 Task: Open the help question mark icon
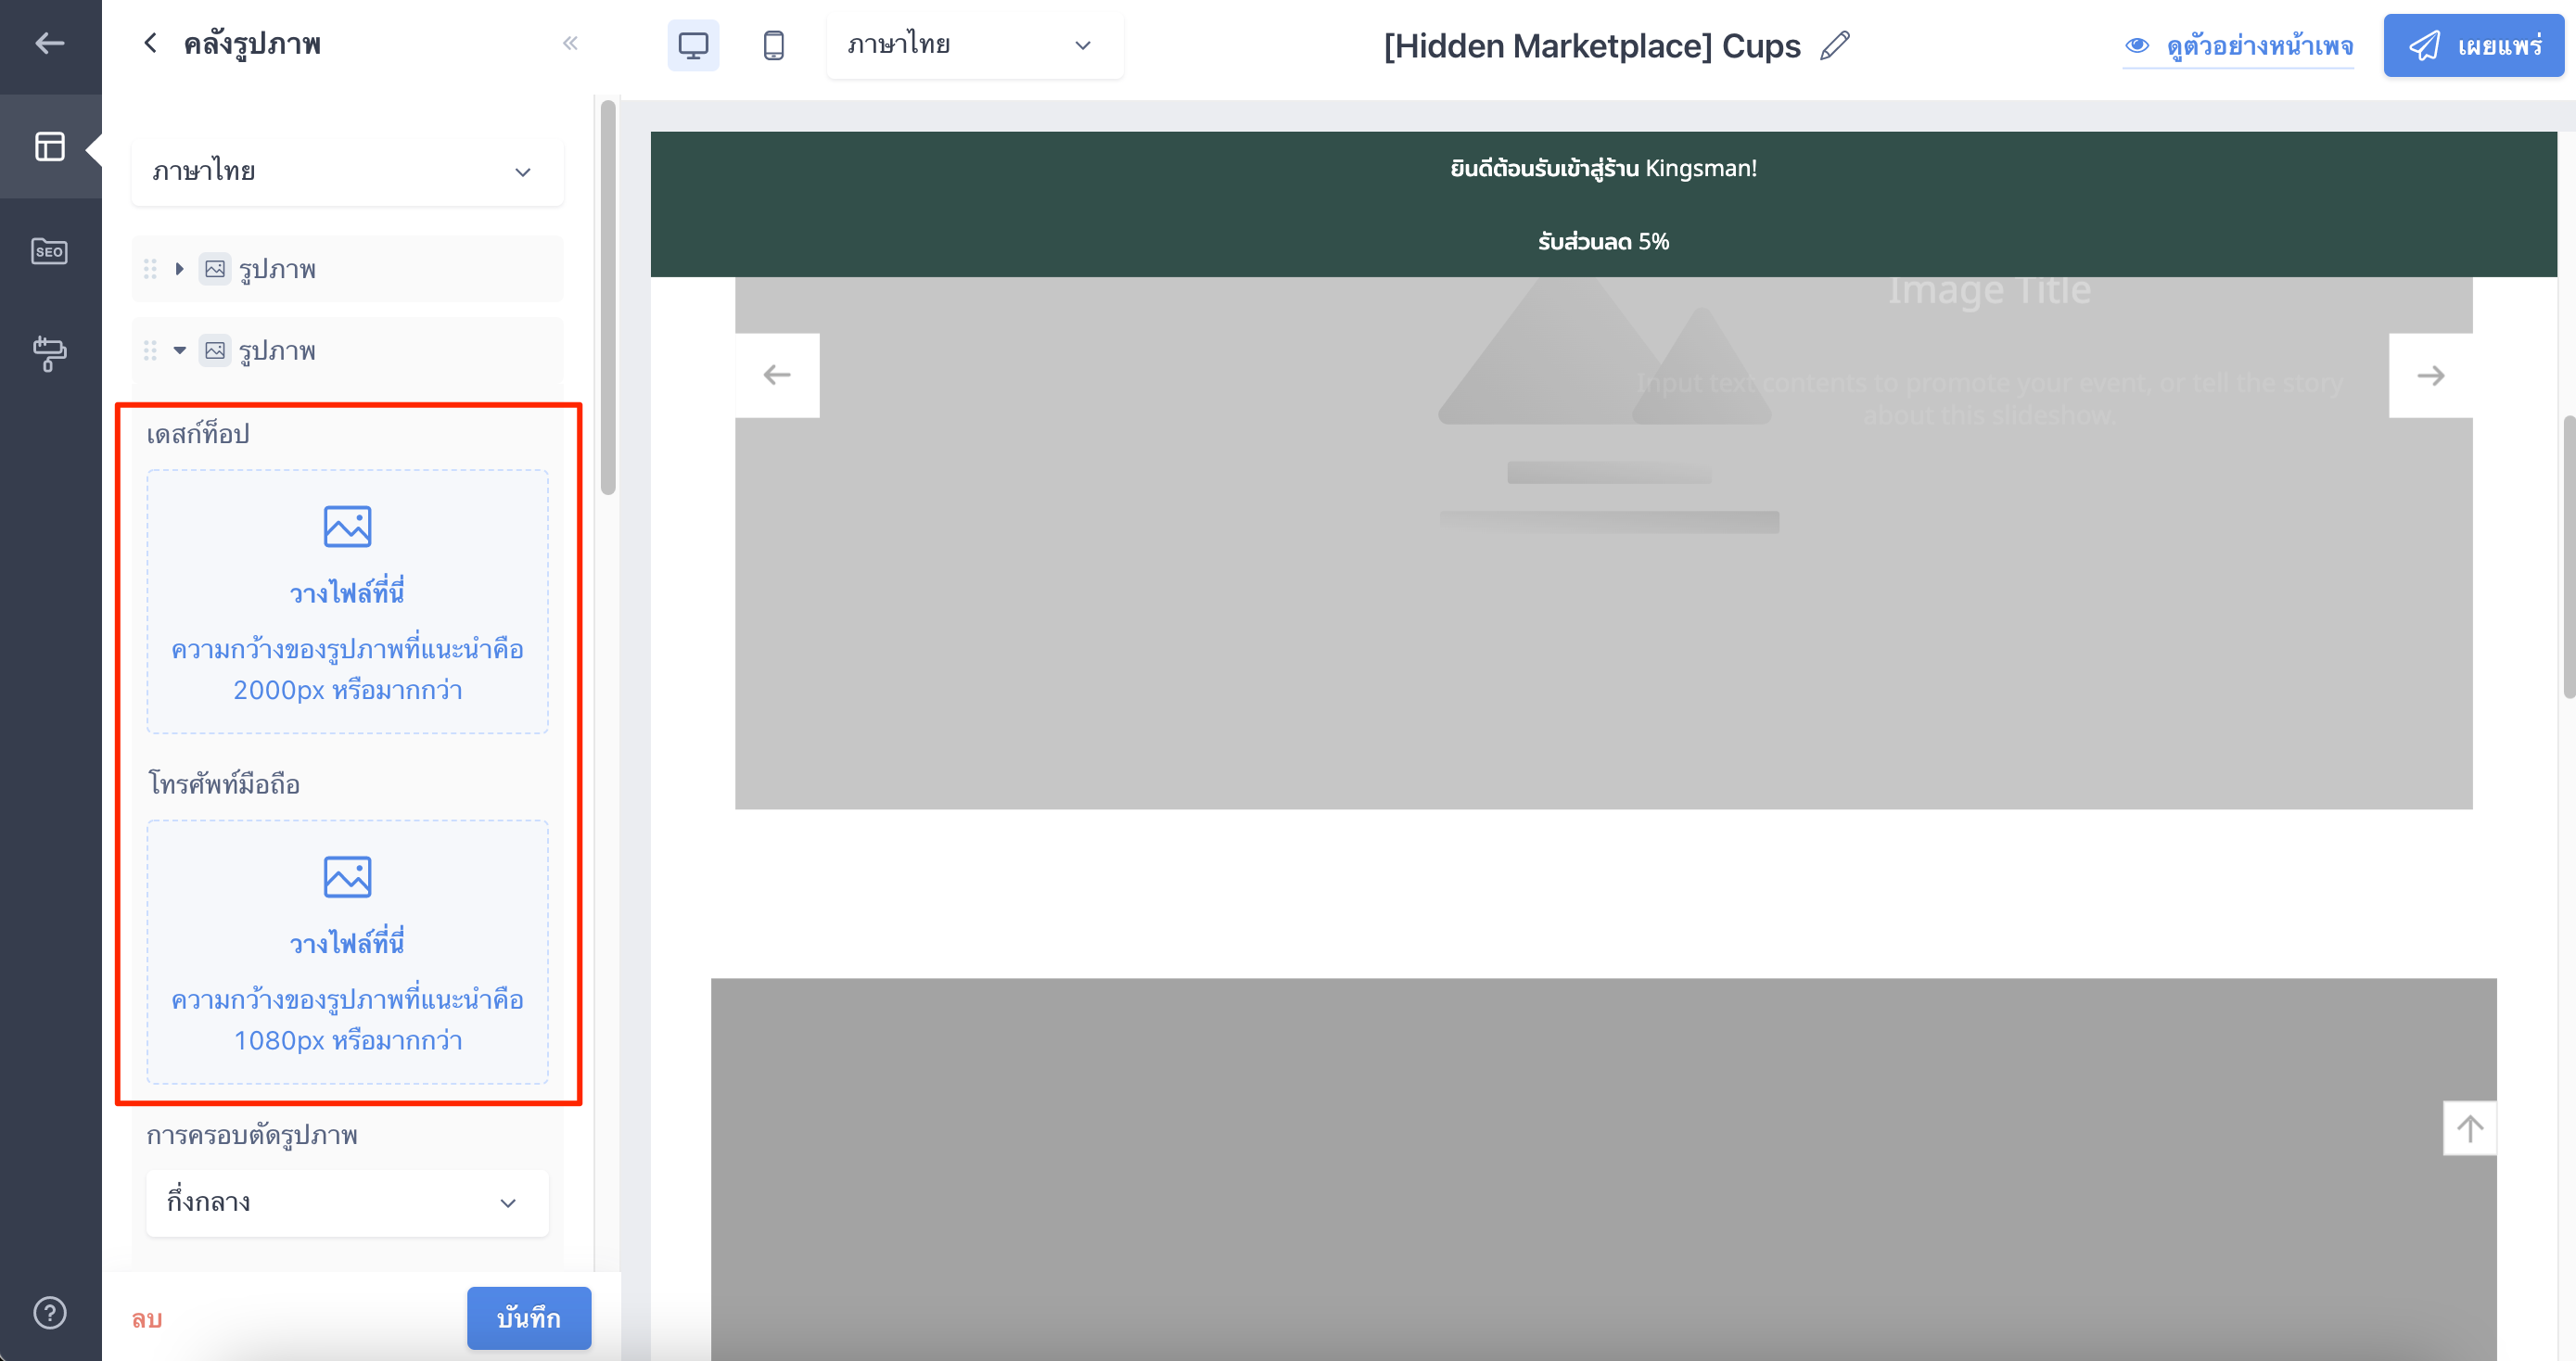[x=50, y=1312]
